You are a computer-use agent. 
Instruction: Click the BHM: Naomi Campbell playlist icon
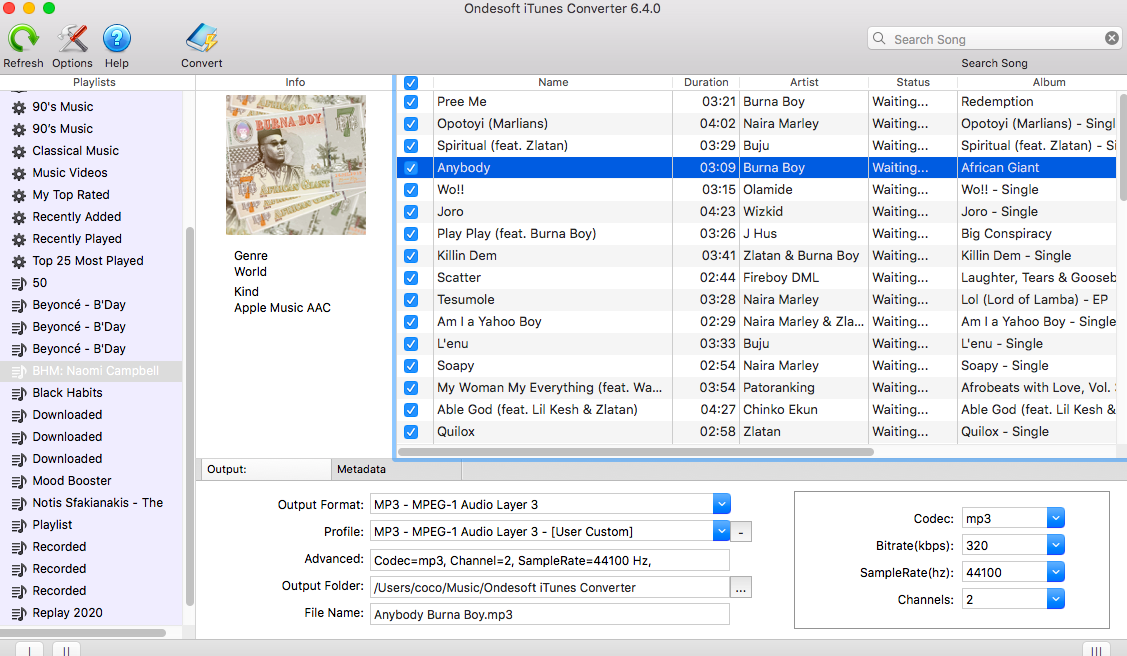[19, 371]
